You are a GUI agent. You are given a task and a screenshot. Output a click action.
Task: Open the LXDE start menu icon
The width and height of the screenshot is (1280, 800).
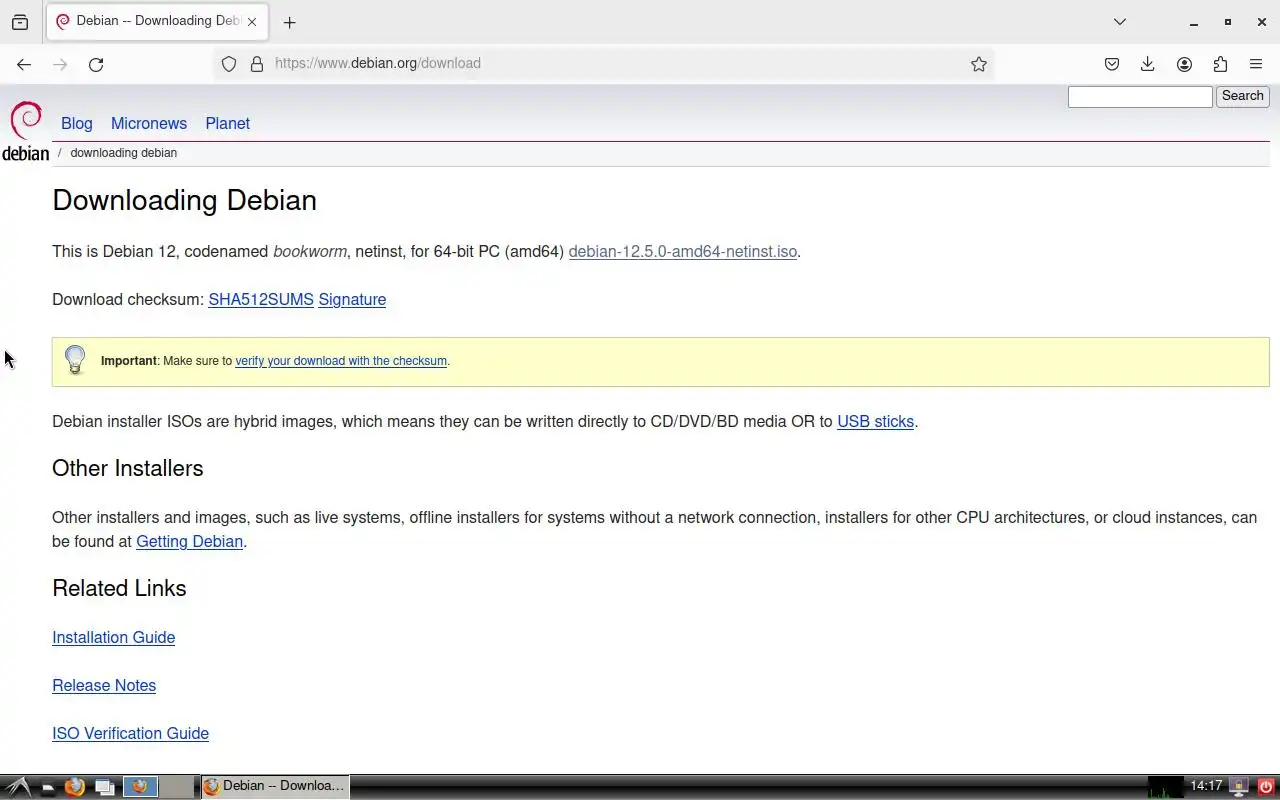[x=18, y=787]
